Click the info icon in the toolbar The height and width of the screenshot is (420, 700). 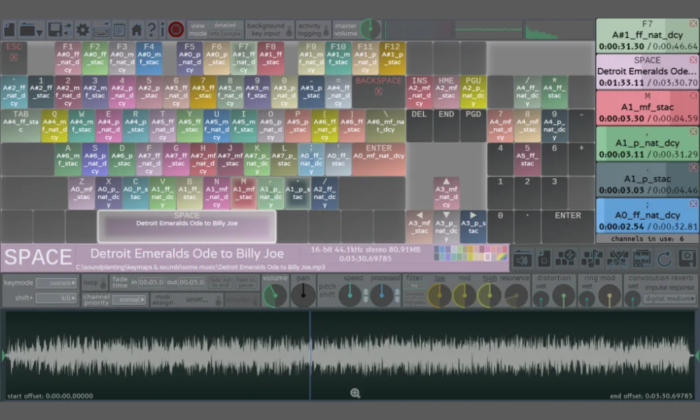click(x=163, y=30)
